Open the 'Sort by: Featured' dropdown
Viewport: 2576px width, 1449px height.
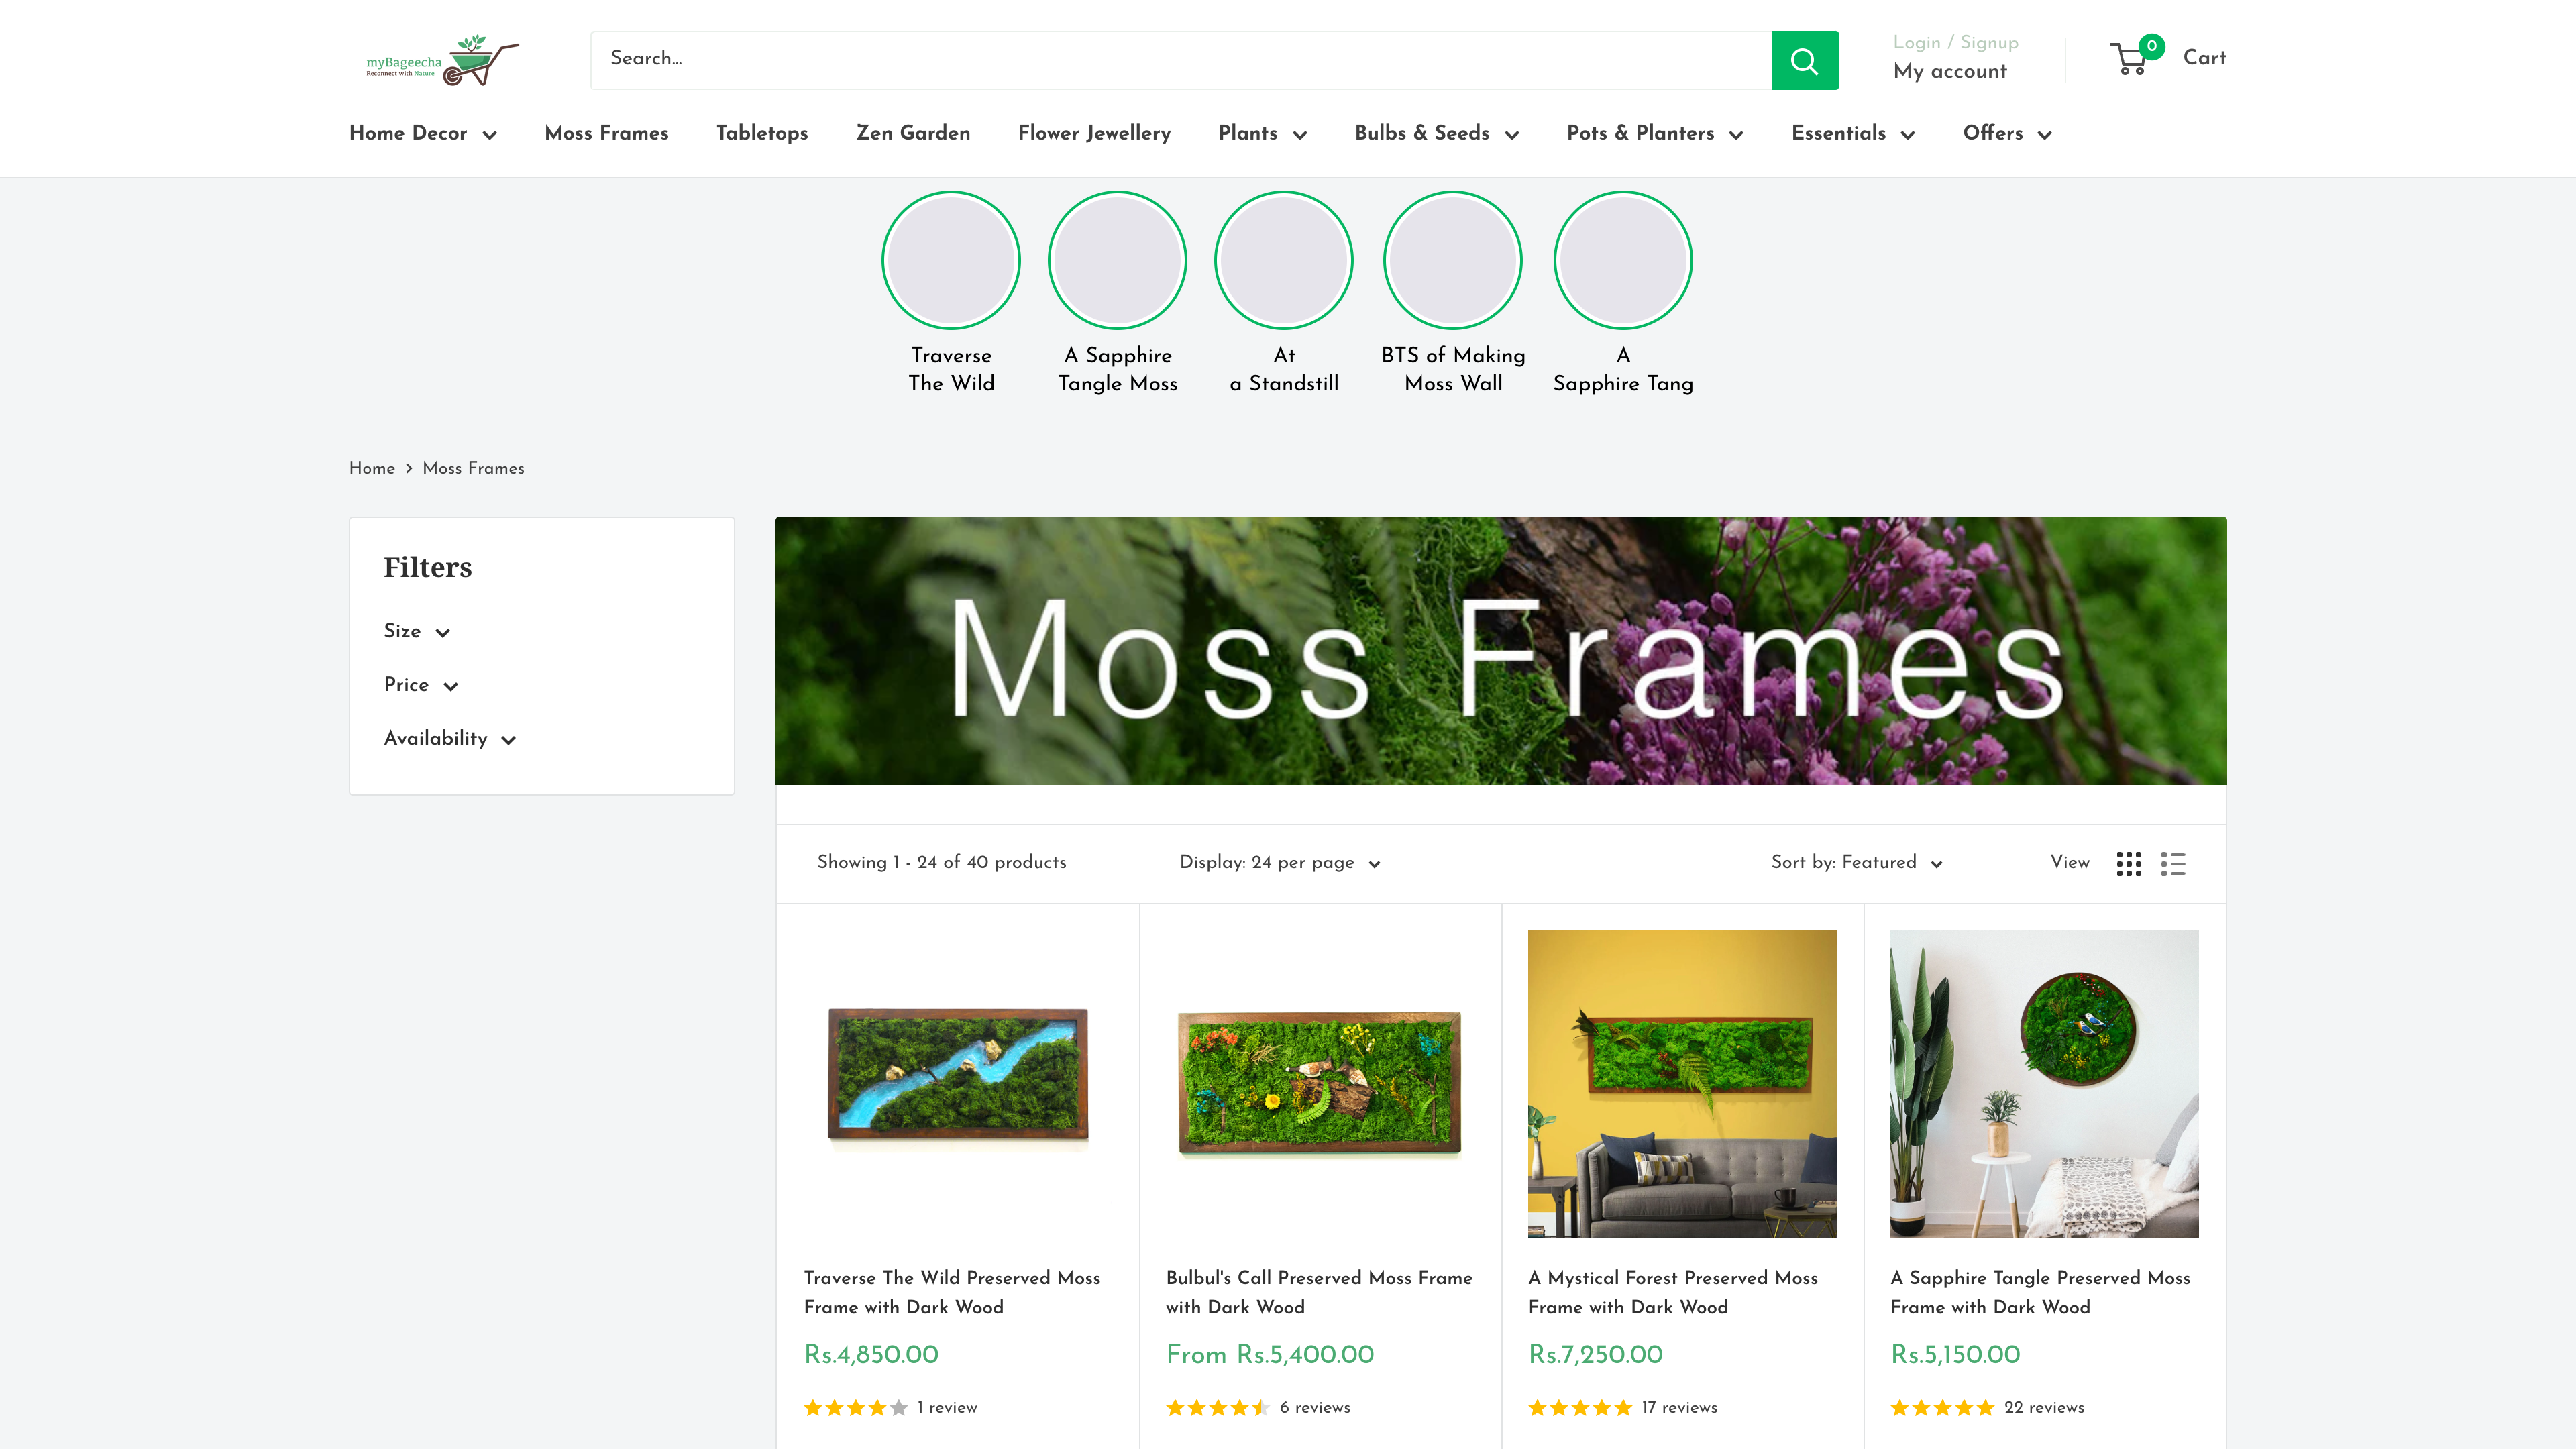point(1855,863)
